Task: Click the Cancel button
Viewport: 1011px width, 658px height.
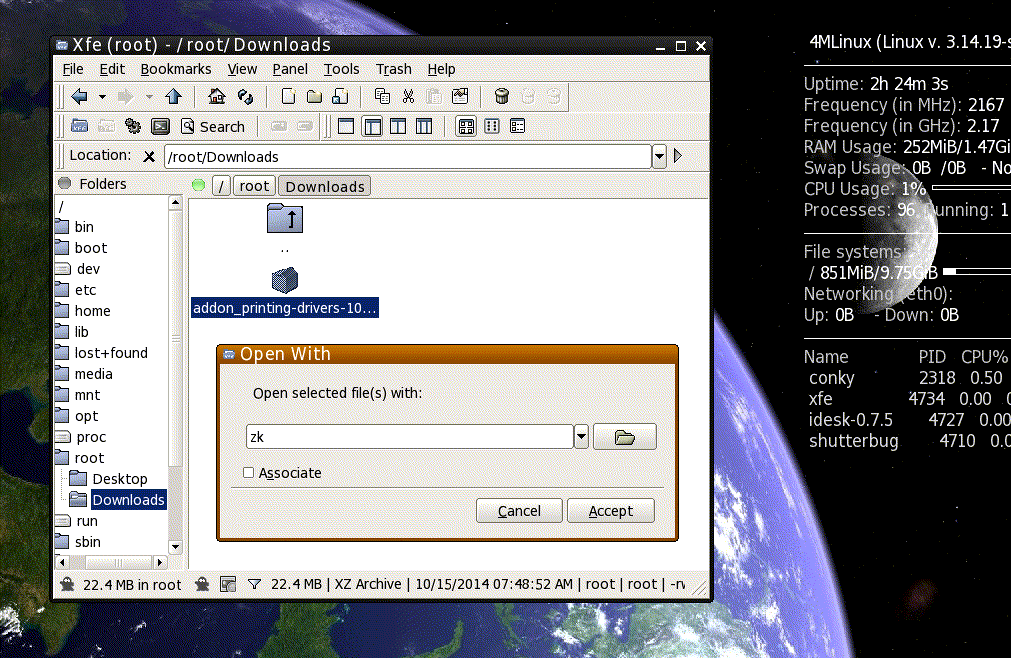Action: tap(519, 511)
